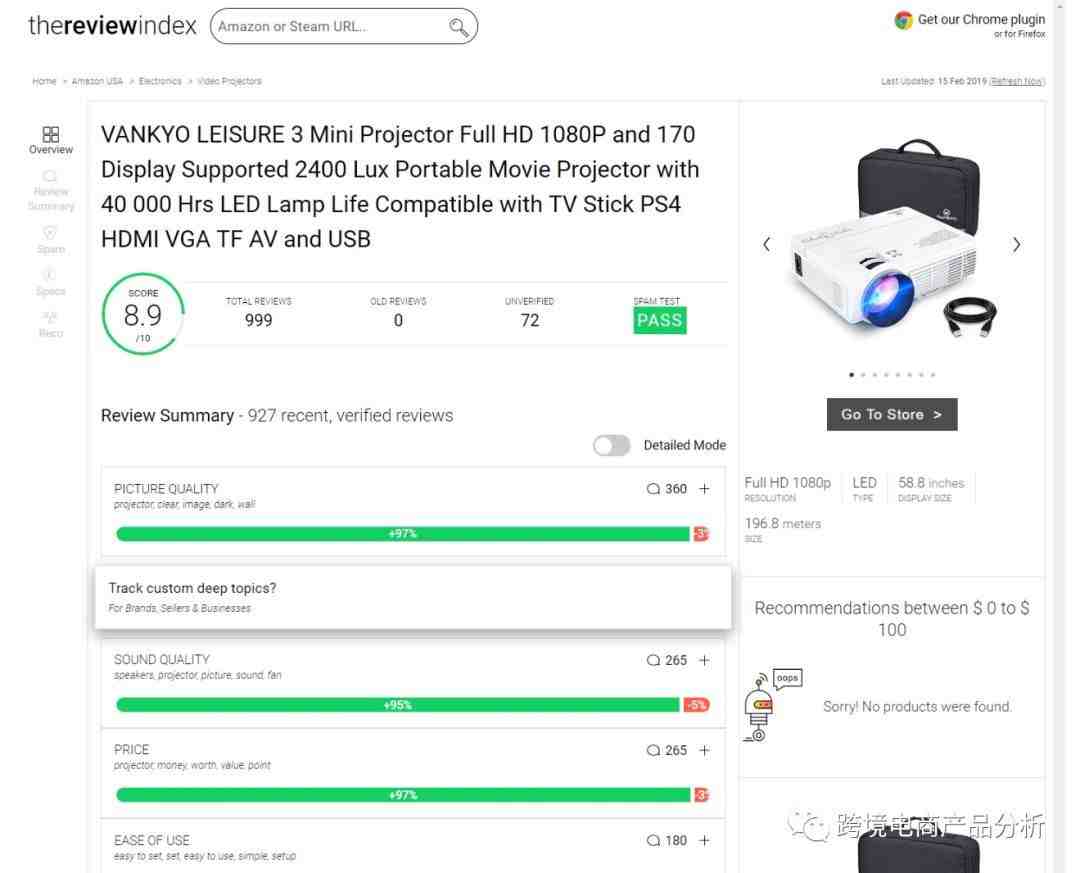This screenshot has width=1080, height=873.
Task: Expand Picture Quality with plus sign
Action: click(704, 489)
